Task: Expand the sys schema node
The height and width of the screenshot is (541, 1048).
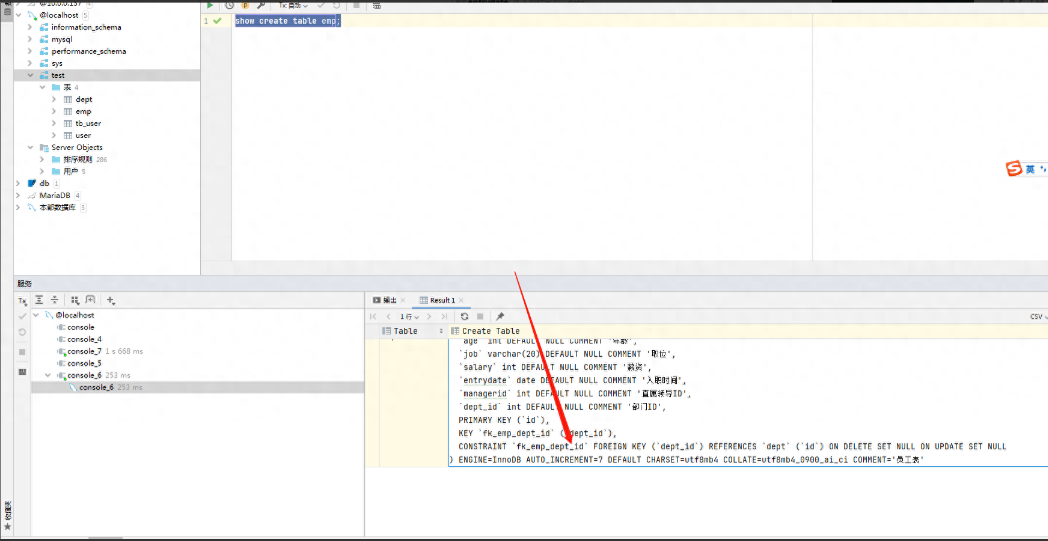Action: (x=30, y=64)
